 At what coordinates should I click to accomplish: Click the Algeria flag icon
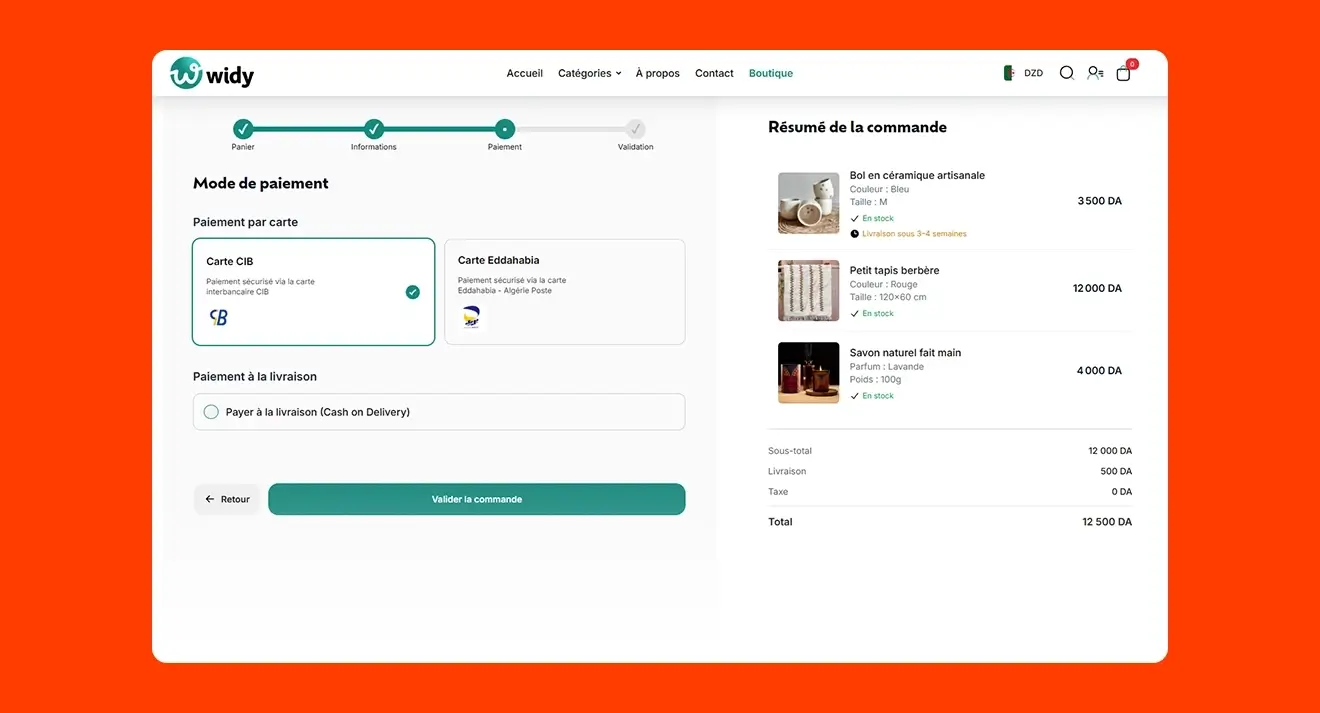[1010, 73]
